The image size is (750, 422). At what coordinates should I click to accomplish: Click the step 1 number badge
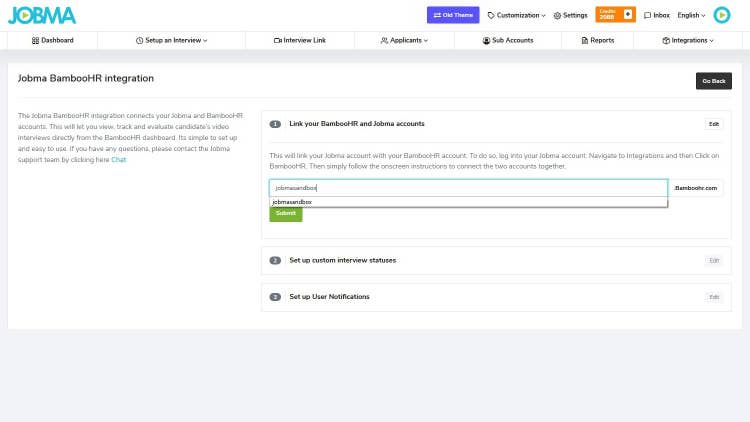pos(275,124)
